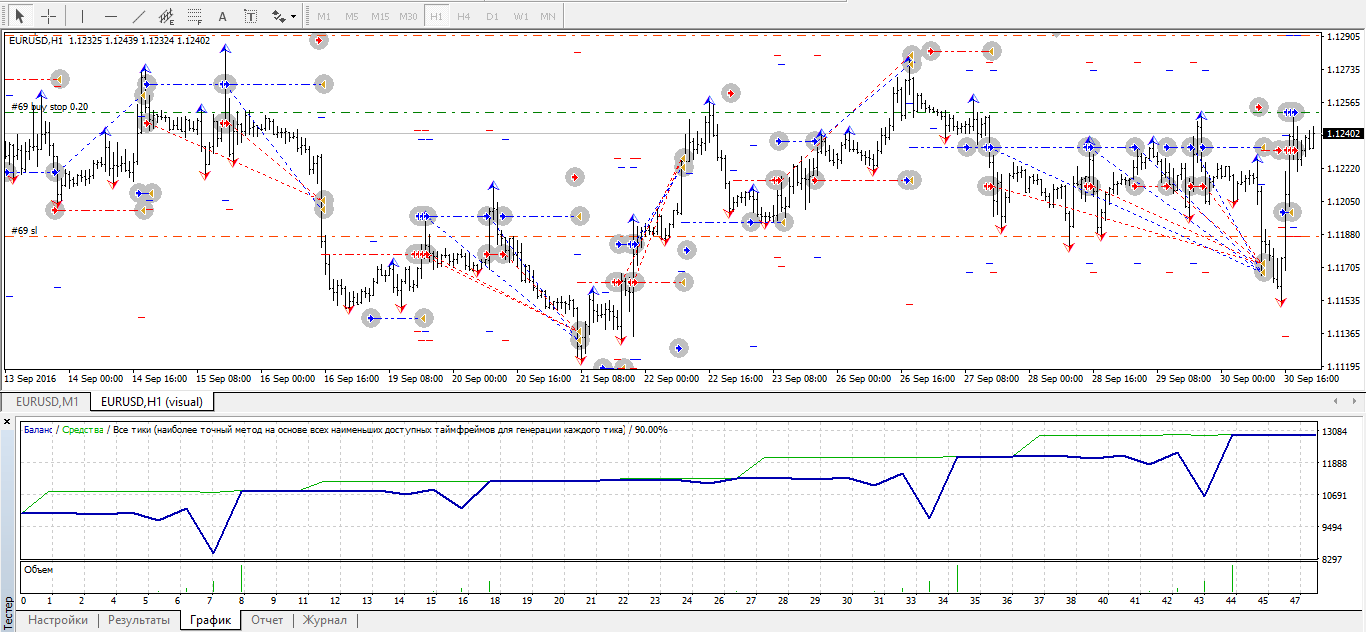Open the Журнал tester tab
Screen dimensions: 1366x632
pos(325,621)
